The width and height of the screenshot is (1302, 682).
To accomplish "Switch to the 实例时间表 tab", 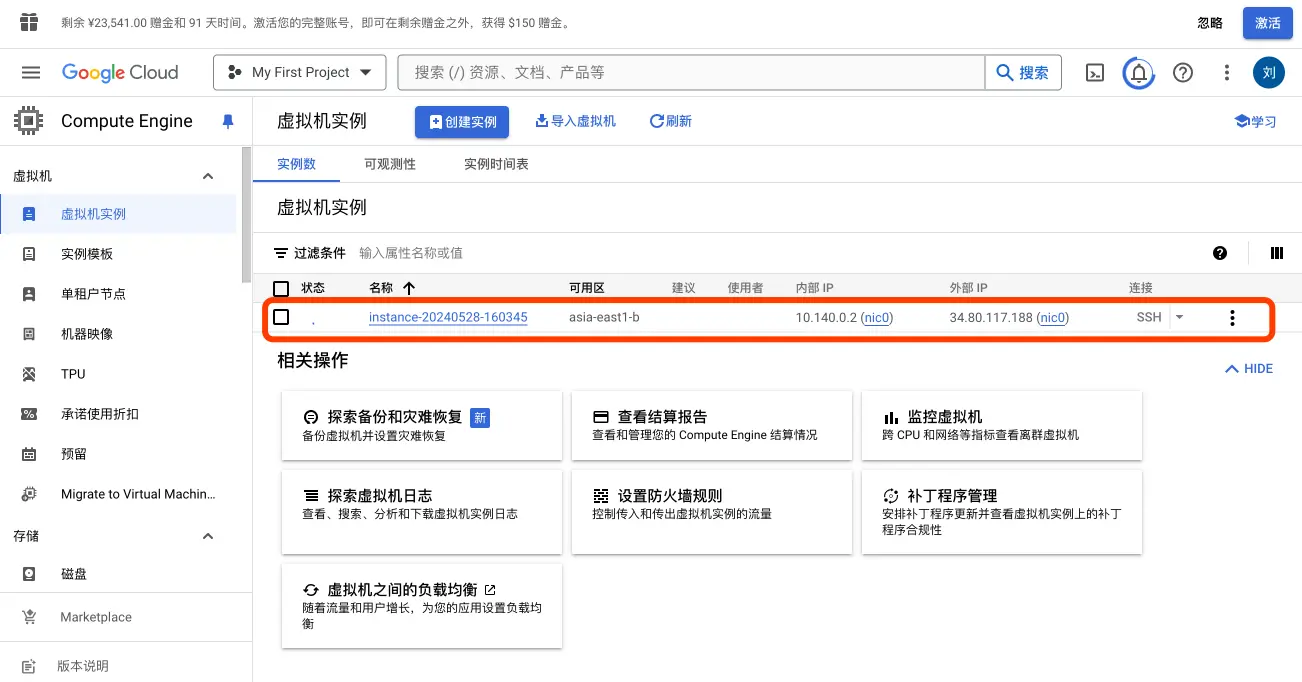I will (x=496, y=164).
